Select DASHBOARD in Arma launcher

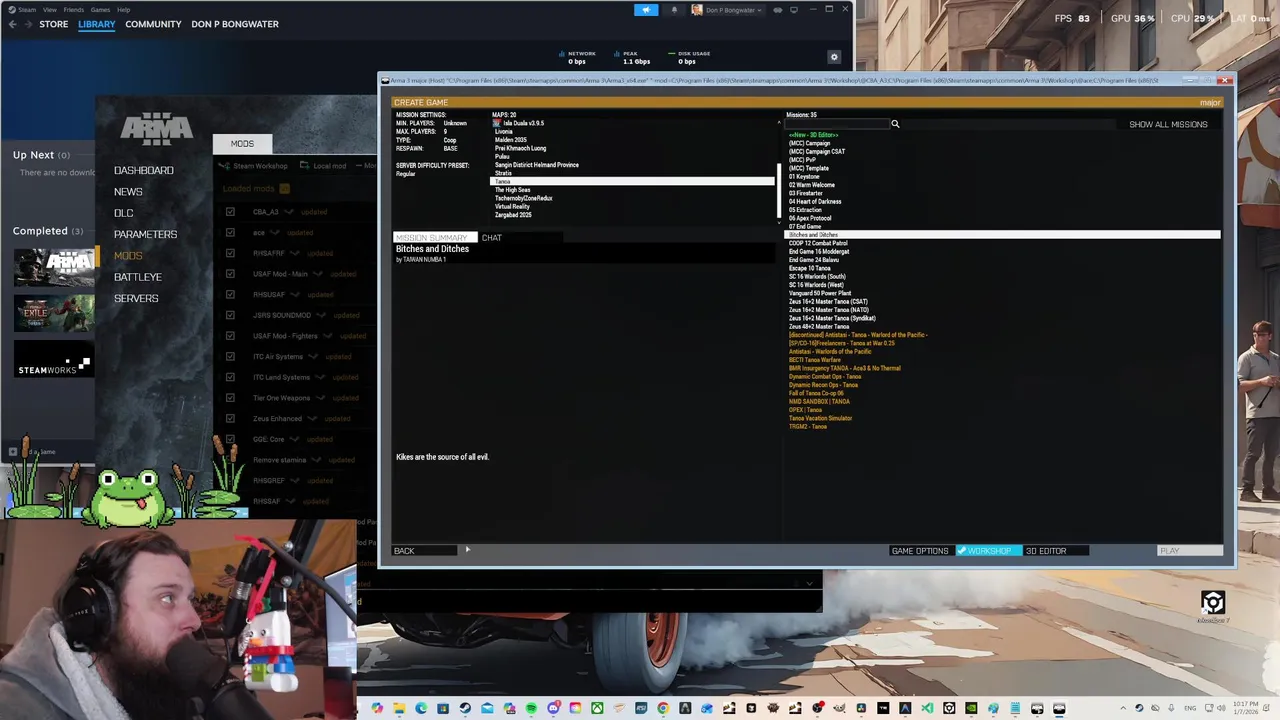click(143, 170)
